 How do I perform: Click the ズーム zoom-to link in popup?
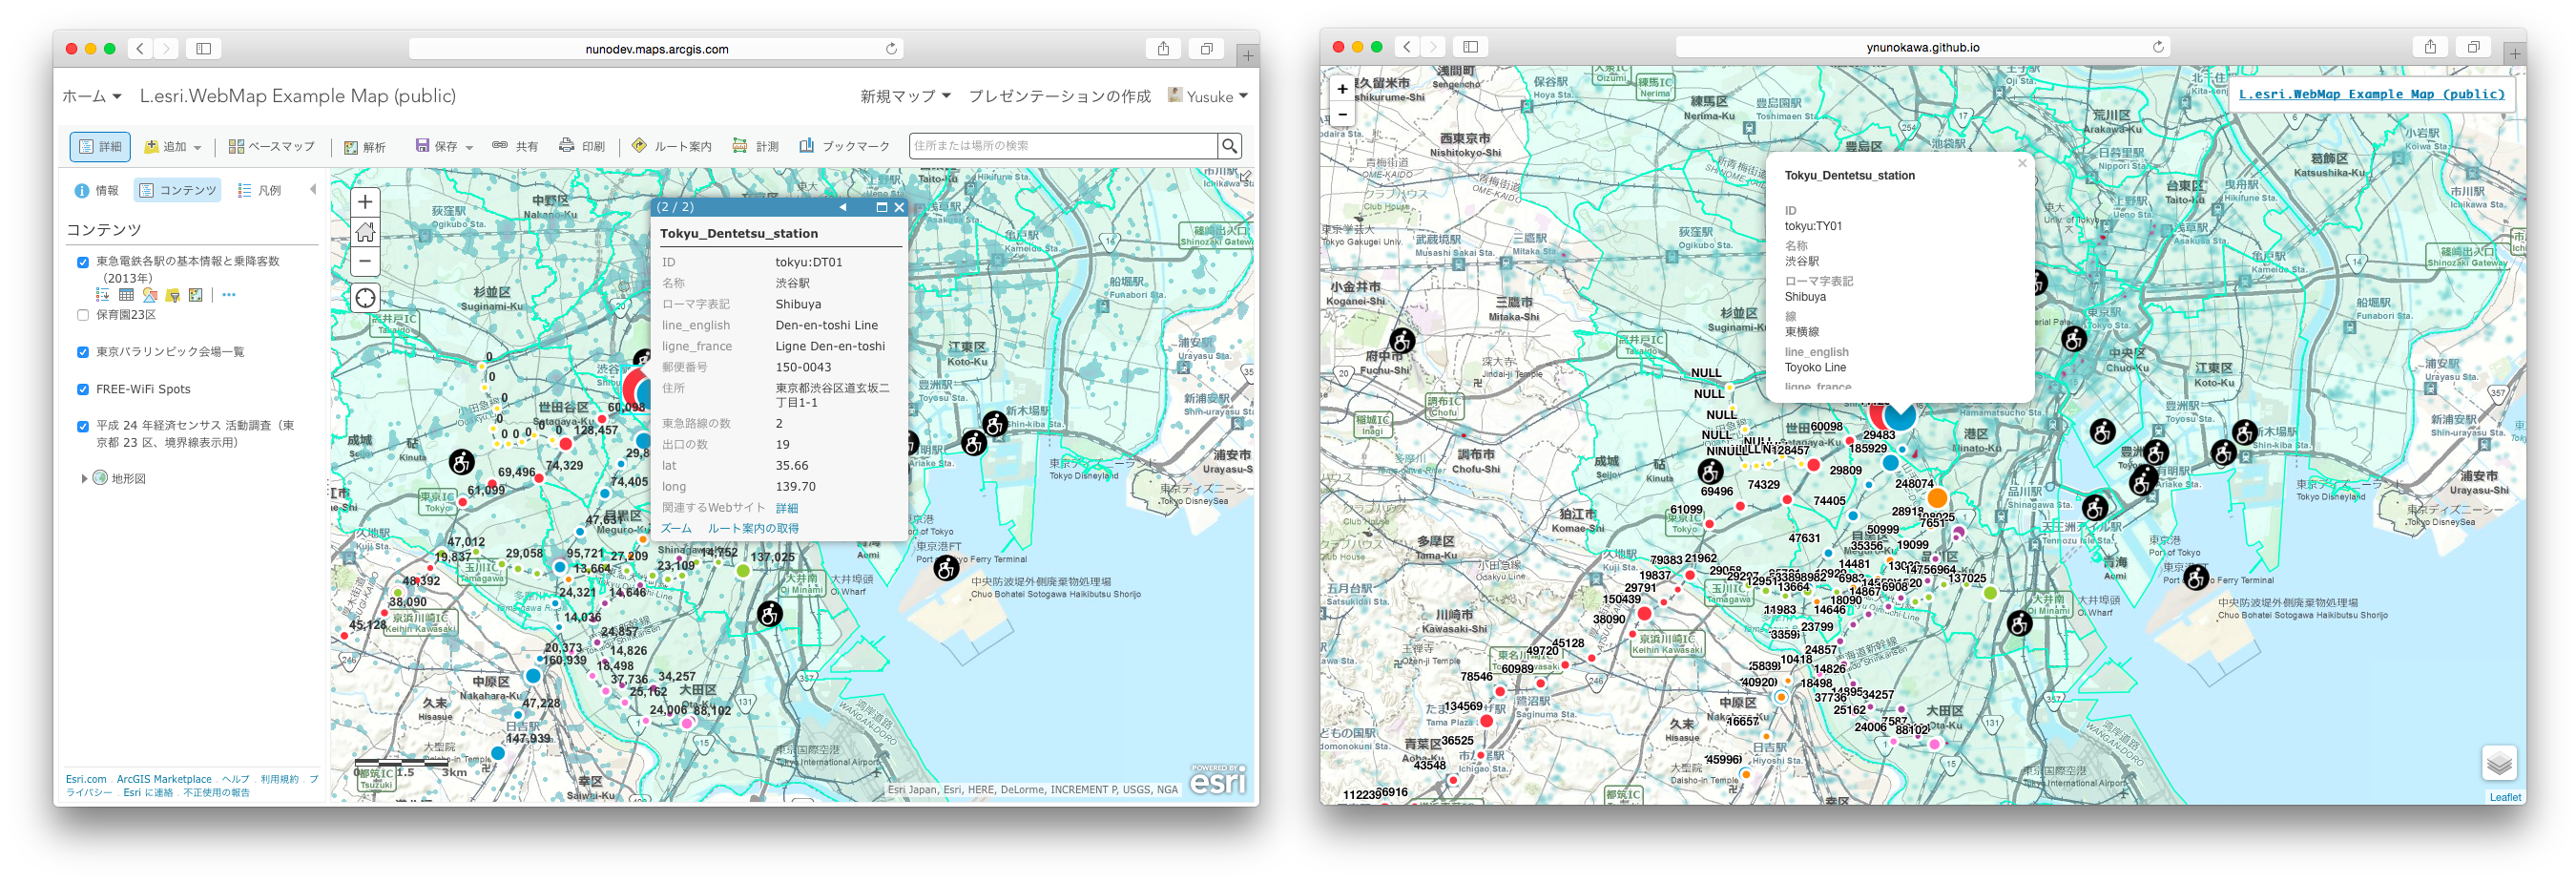[676, 529]
